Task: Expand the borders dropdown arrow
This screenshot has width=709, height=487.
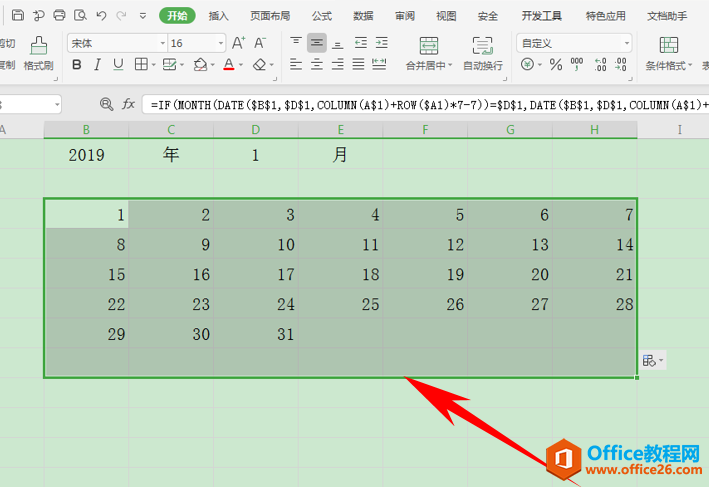Action: [154, 65]
